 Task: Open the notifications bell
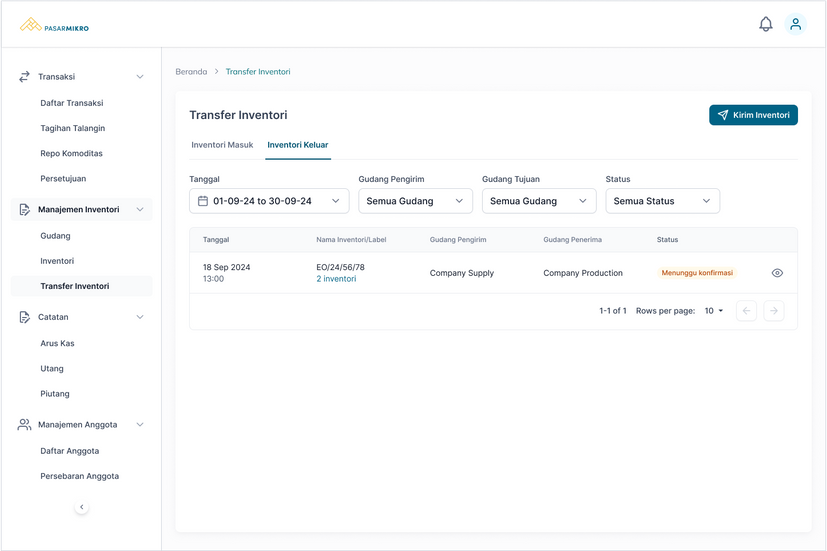pos(766,24)
